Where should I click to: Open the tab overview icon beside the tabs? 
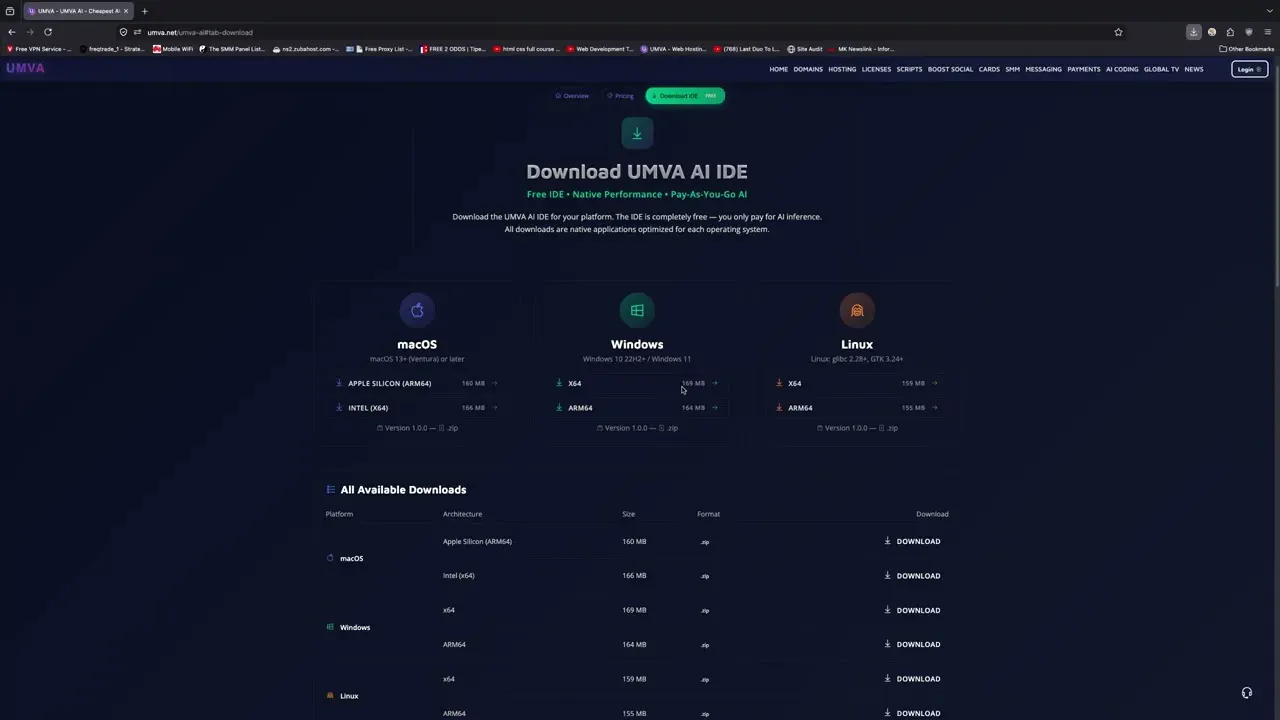(x=10, y=11)
